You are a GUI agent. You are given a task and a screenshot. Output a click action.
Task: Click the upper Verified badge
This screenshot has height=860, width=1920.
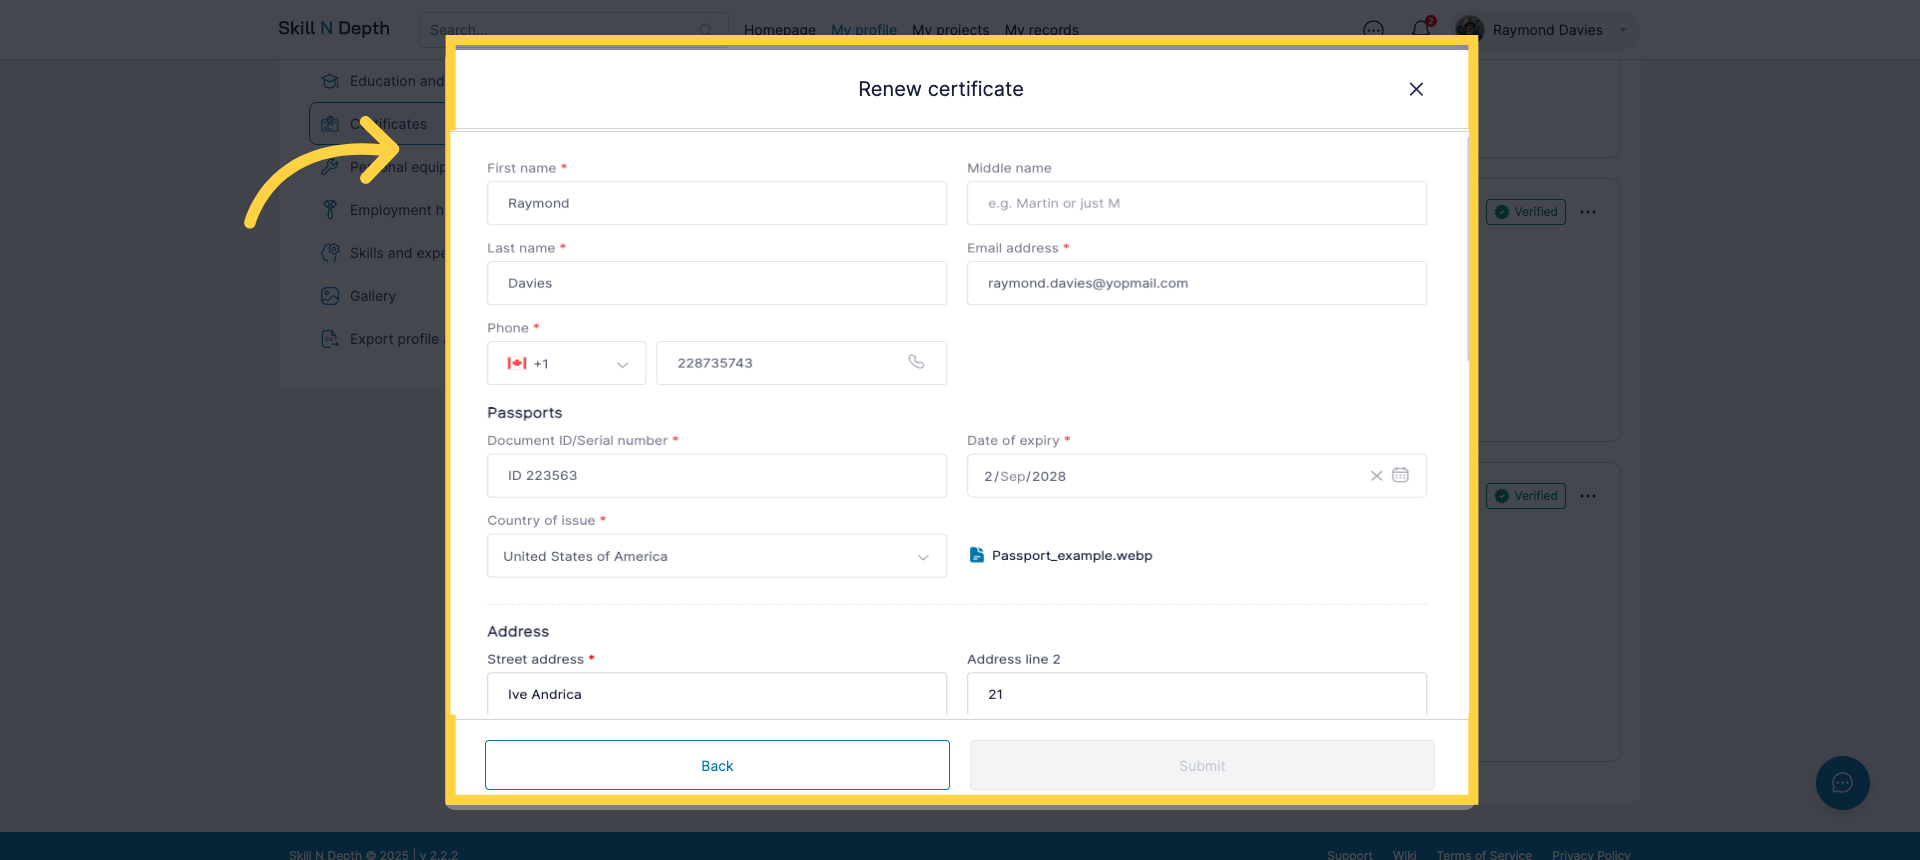pyautogui.click(x=1526, y=212)
